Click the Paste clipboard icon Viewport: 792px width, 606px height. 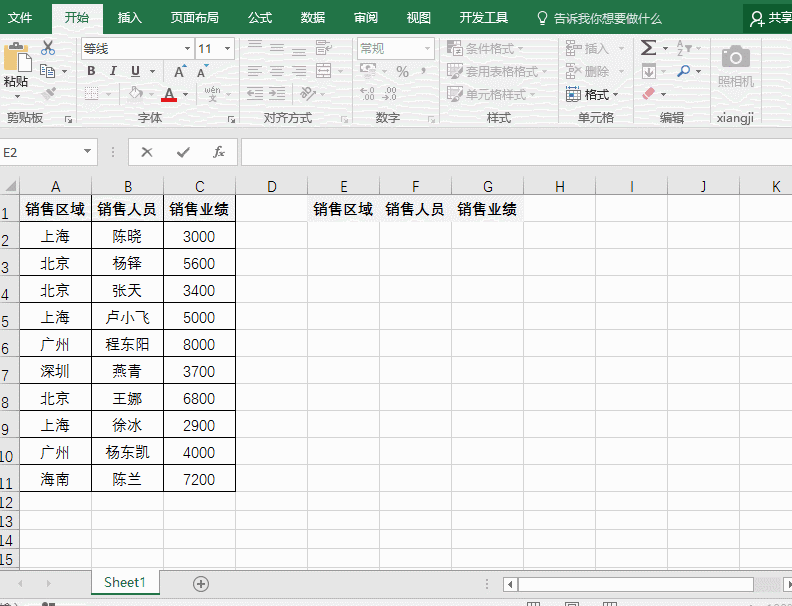click(x=17, y=58)
